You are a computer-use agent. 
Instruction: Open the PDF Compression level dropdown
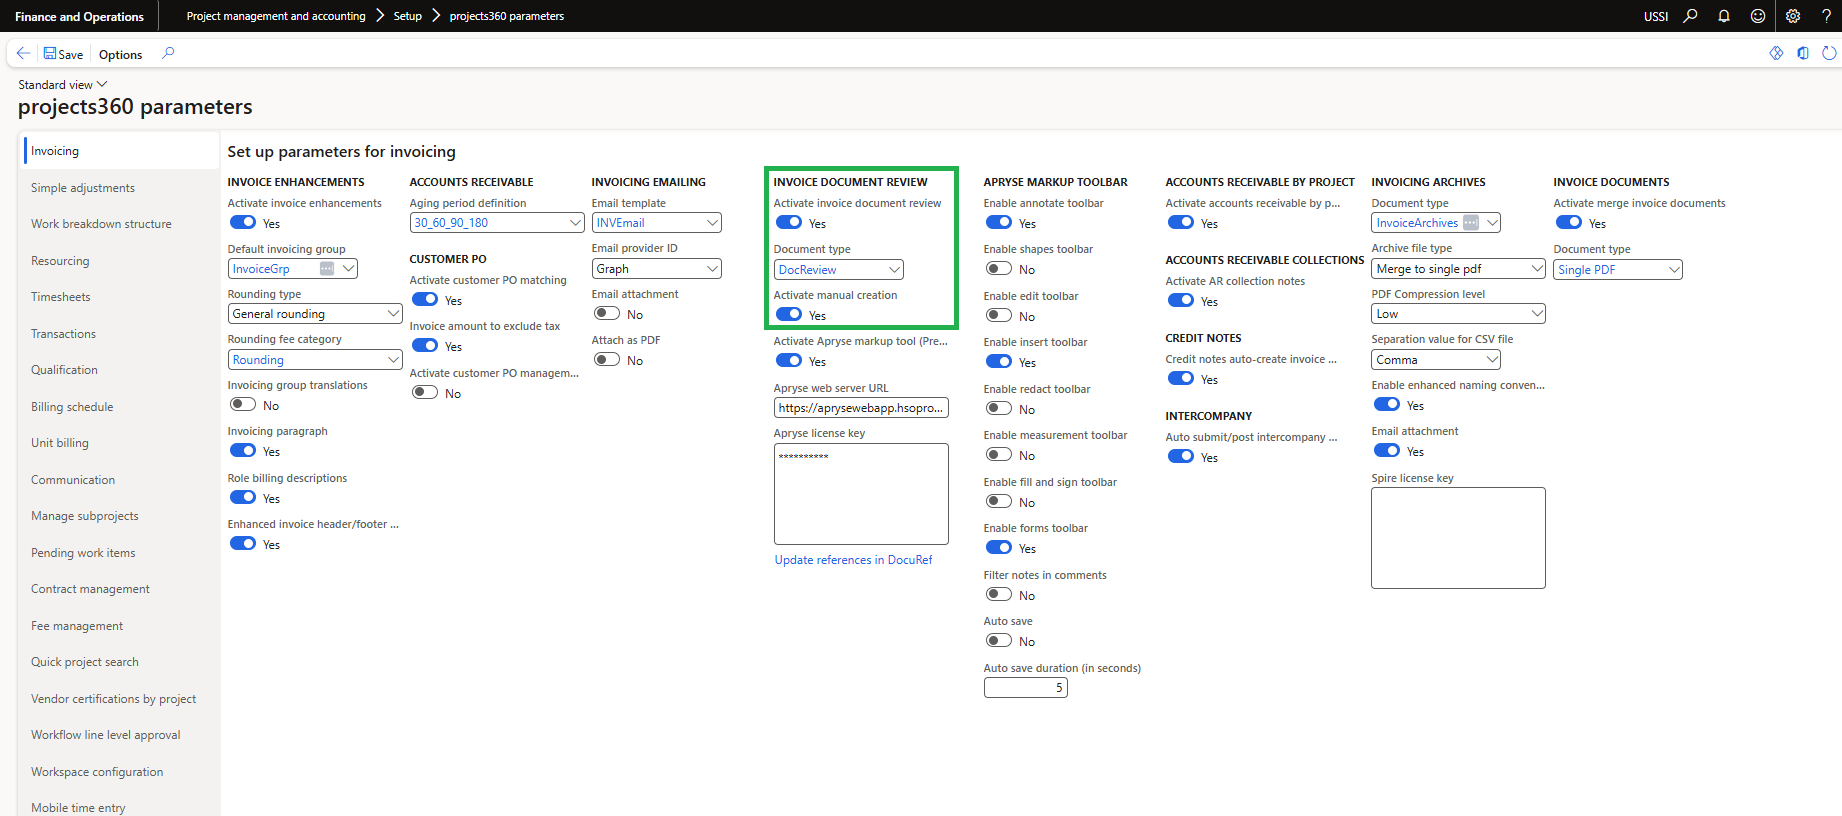pyautogui.click(x=1537, y=314)
